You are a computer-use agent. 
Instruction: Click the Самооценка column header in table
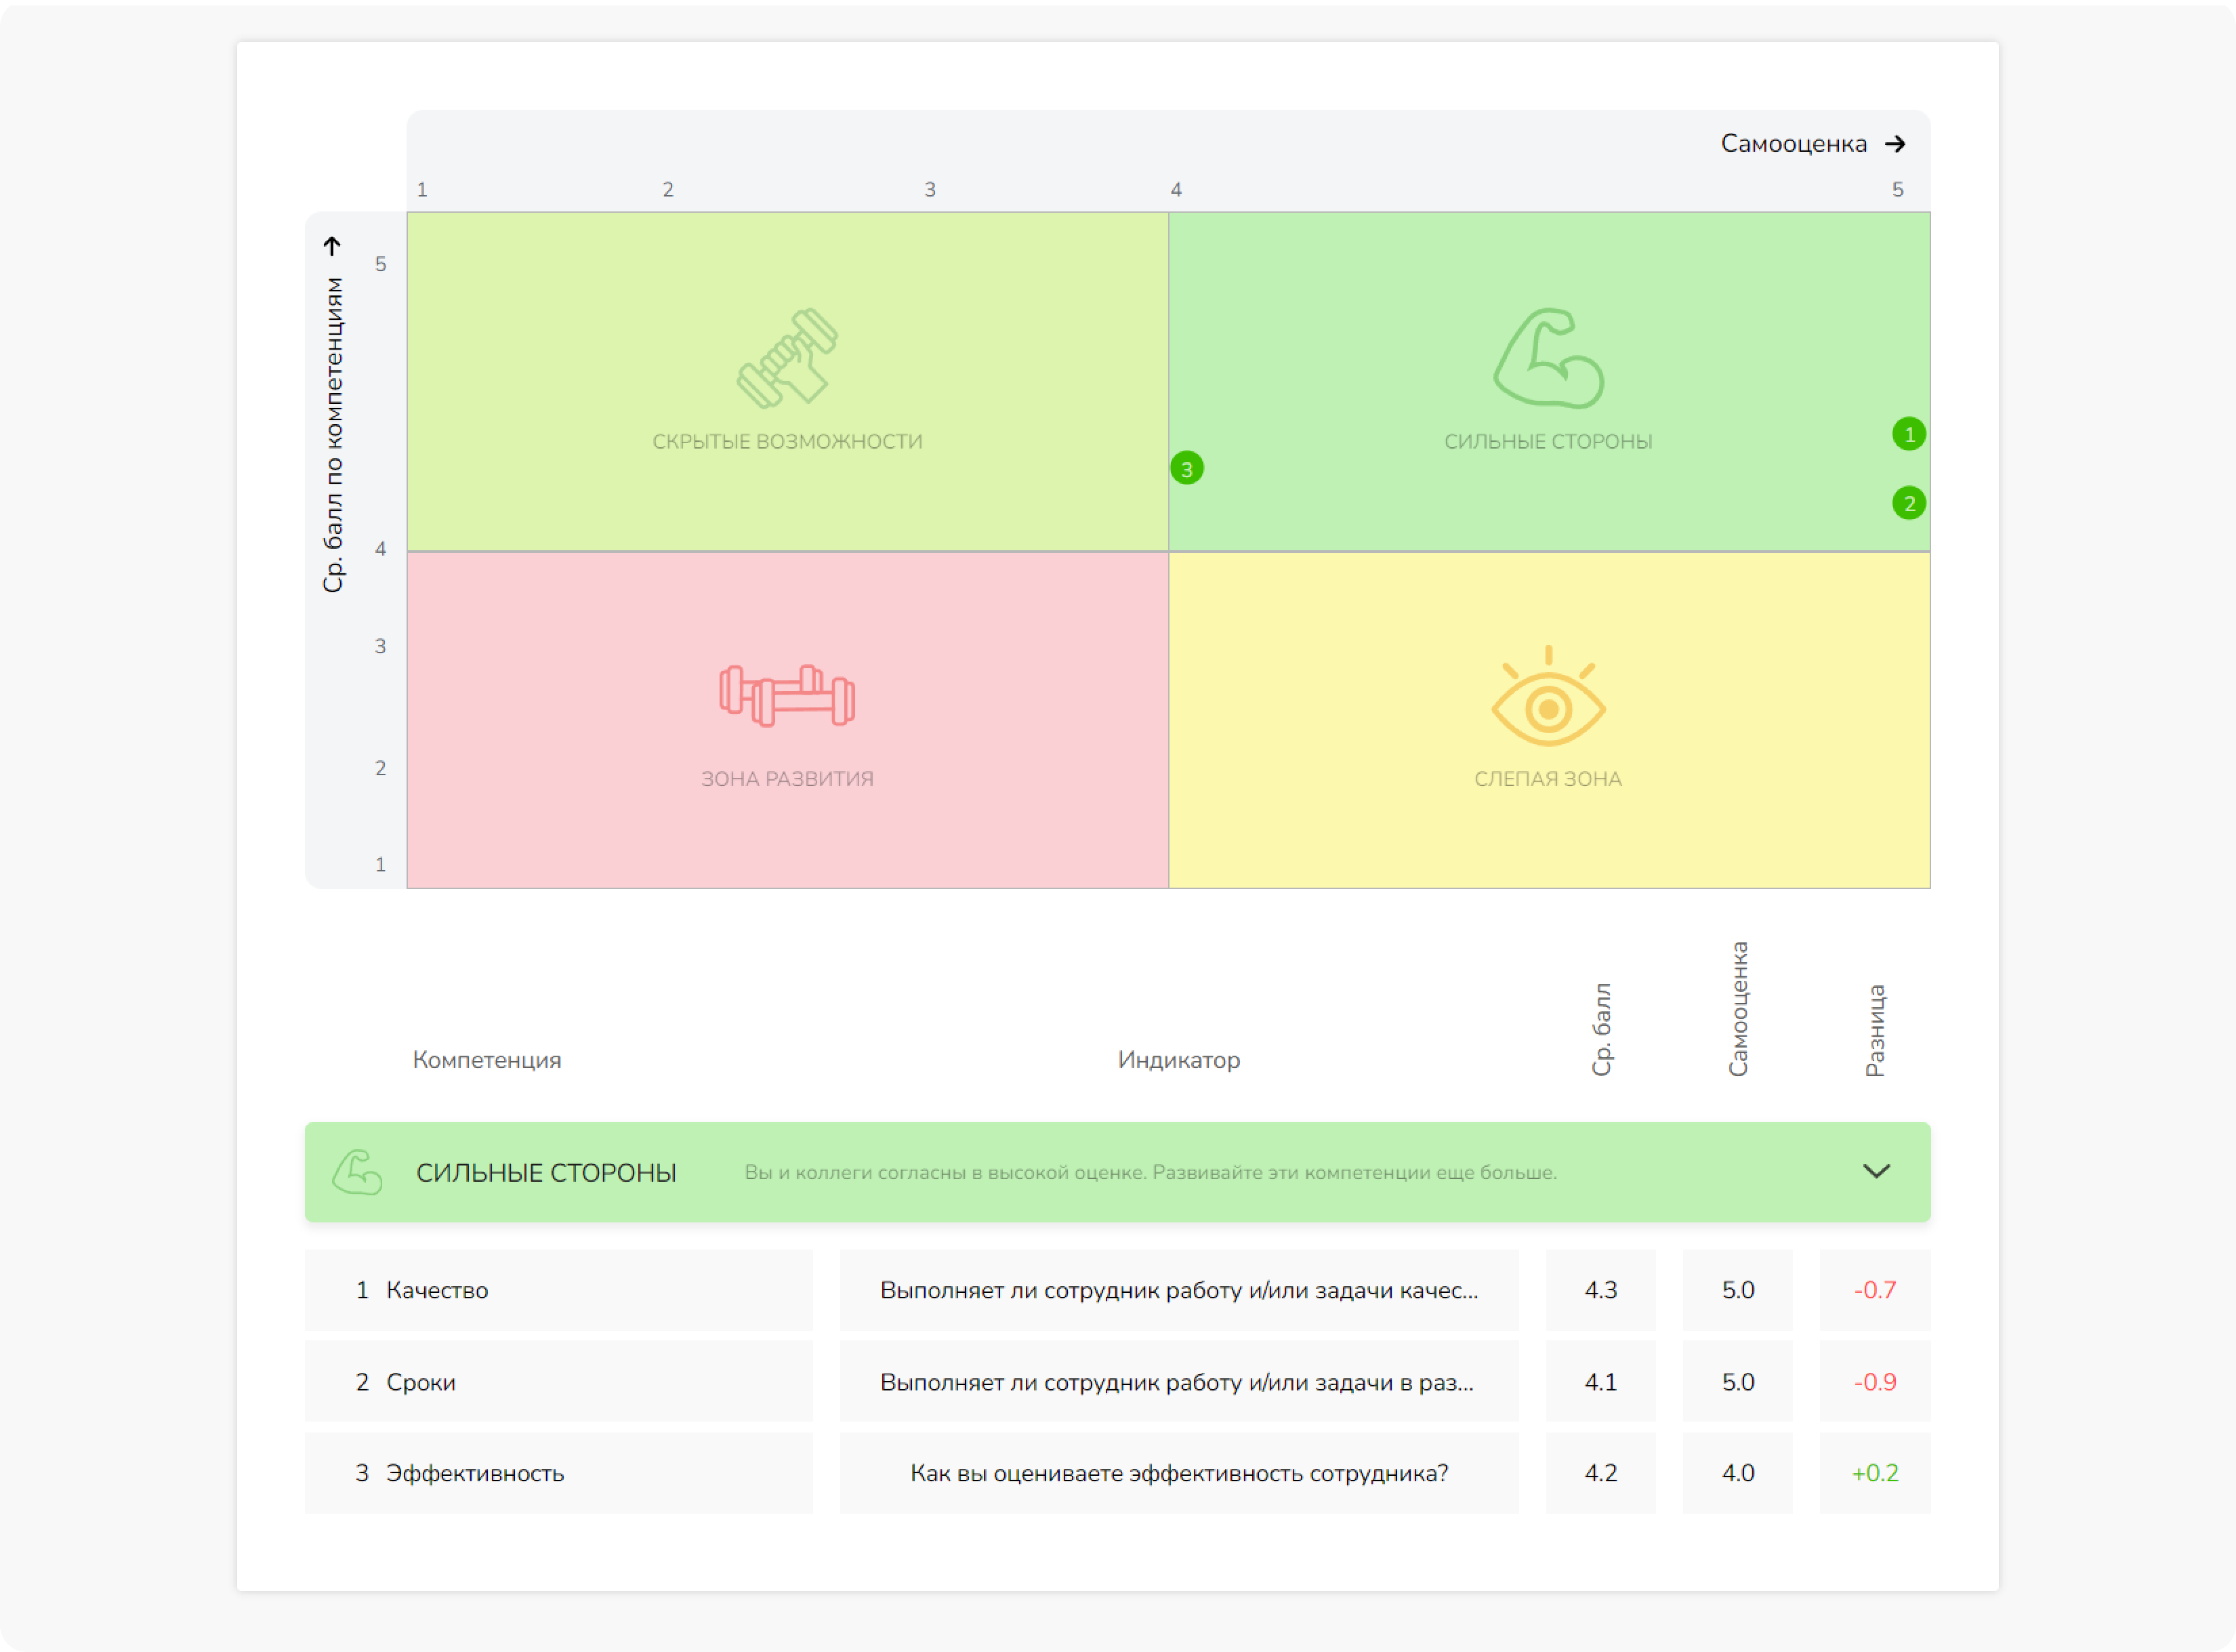1738,1008
